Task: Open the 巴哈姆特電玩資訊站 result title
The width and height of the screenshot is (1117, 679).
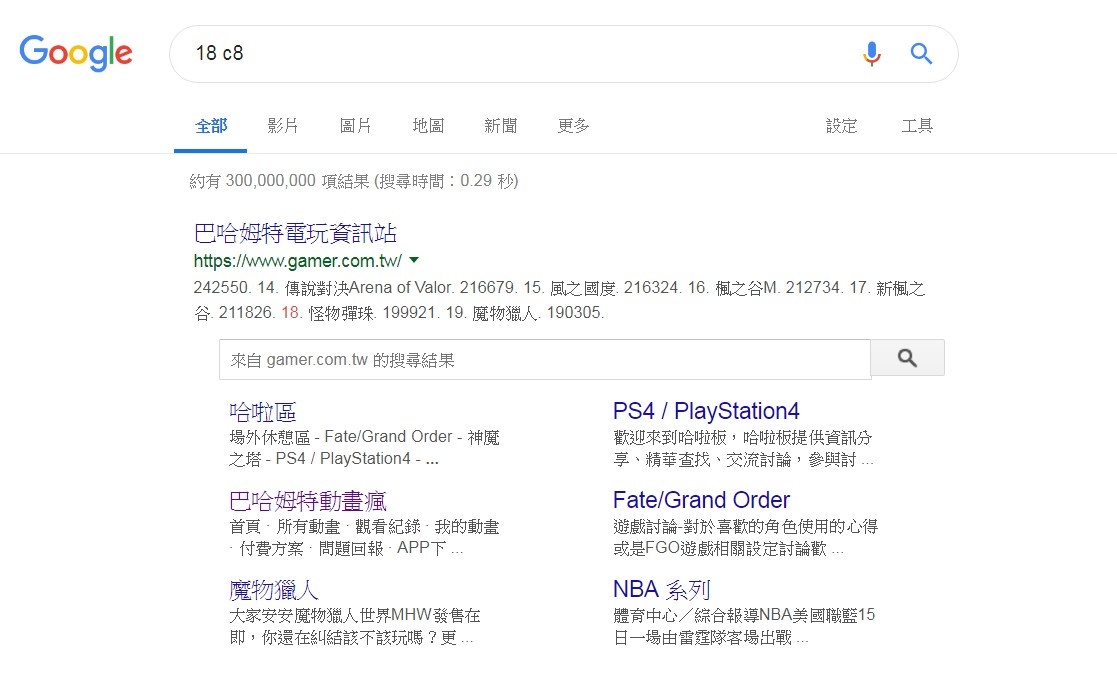Action: coord(296,233)
